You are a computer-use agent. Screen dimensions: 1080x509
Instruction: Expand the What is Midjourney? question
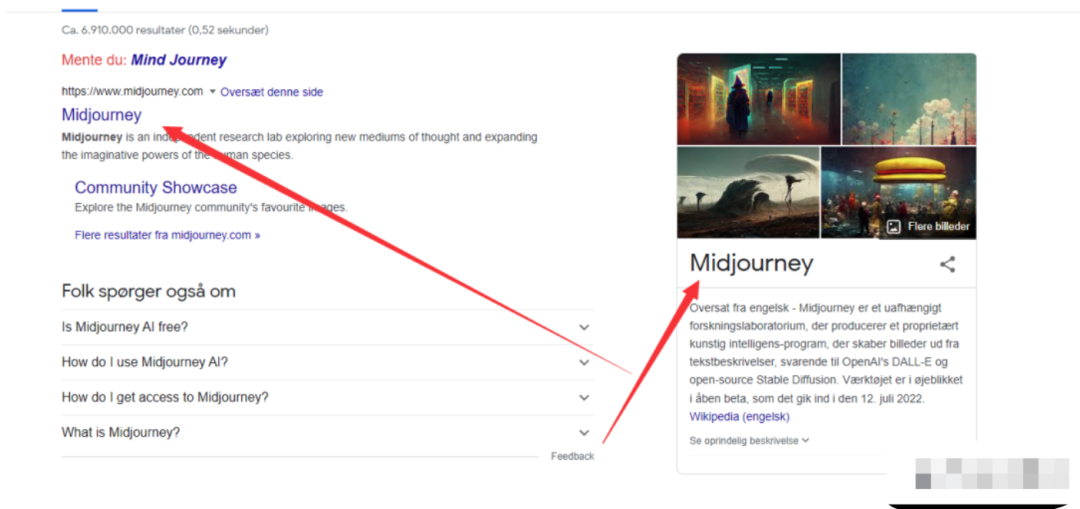[x=327, y=433]
